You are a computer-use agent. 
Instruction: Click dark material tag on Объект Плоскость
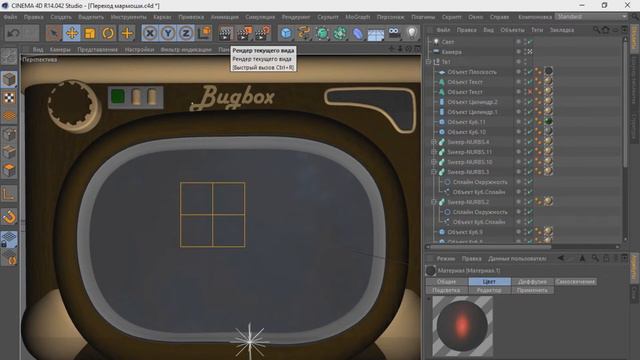(x=549, y=71)
